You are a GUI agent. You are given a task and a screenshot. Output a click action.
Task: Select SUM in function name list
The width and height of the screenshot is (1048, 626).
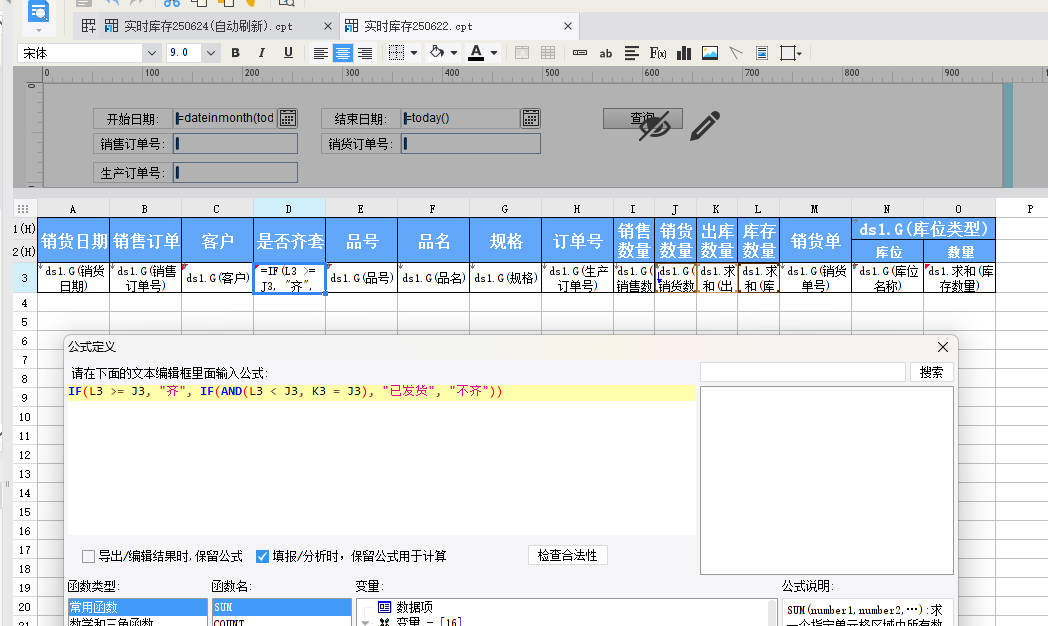point(281,607)
